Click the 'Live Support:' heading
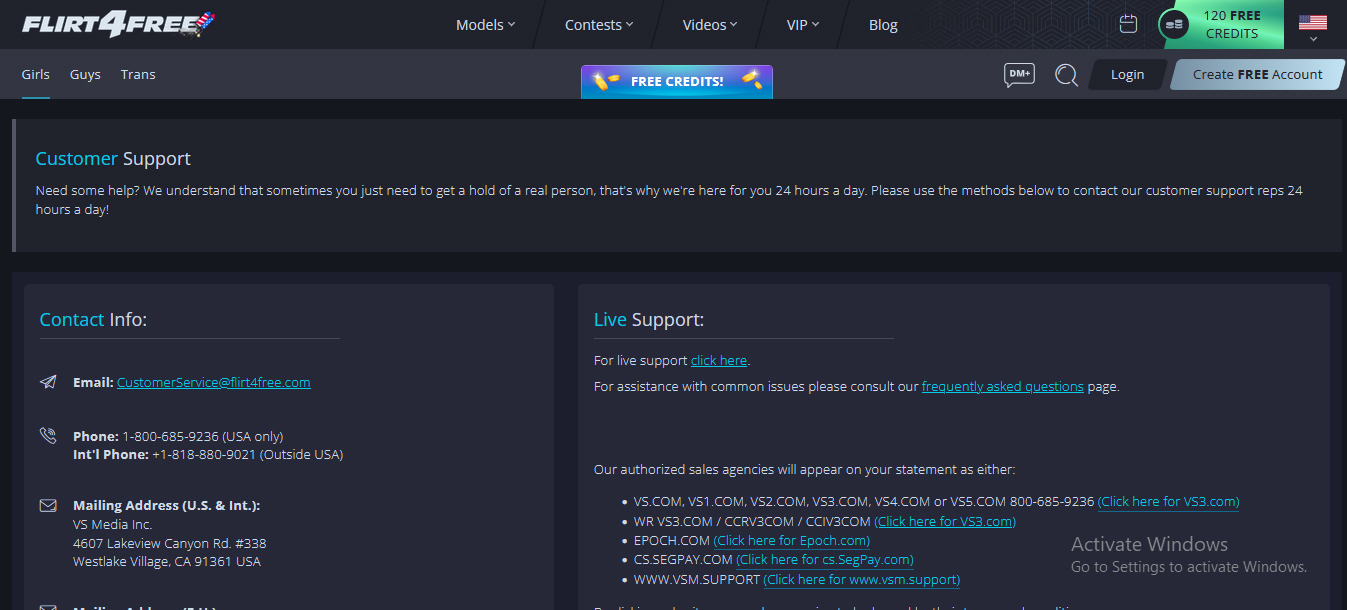1347x610 pixels. click(x=649, y=320)
